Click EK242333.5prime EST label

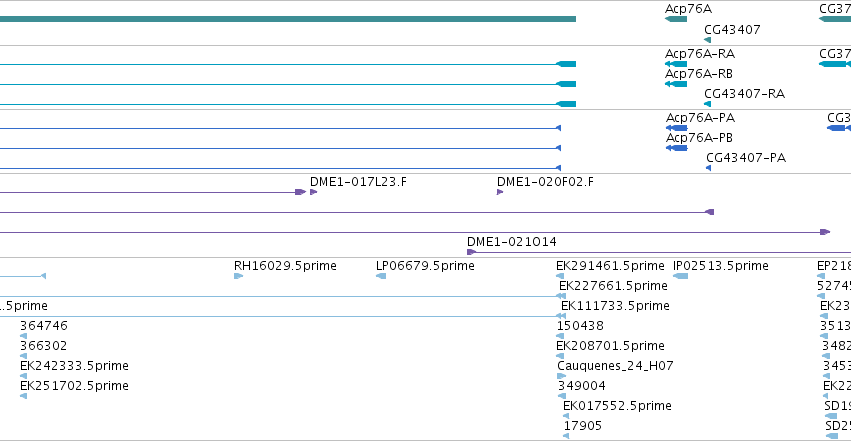74,366
